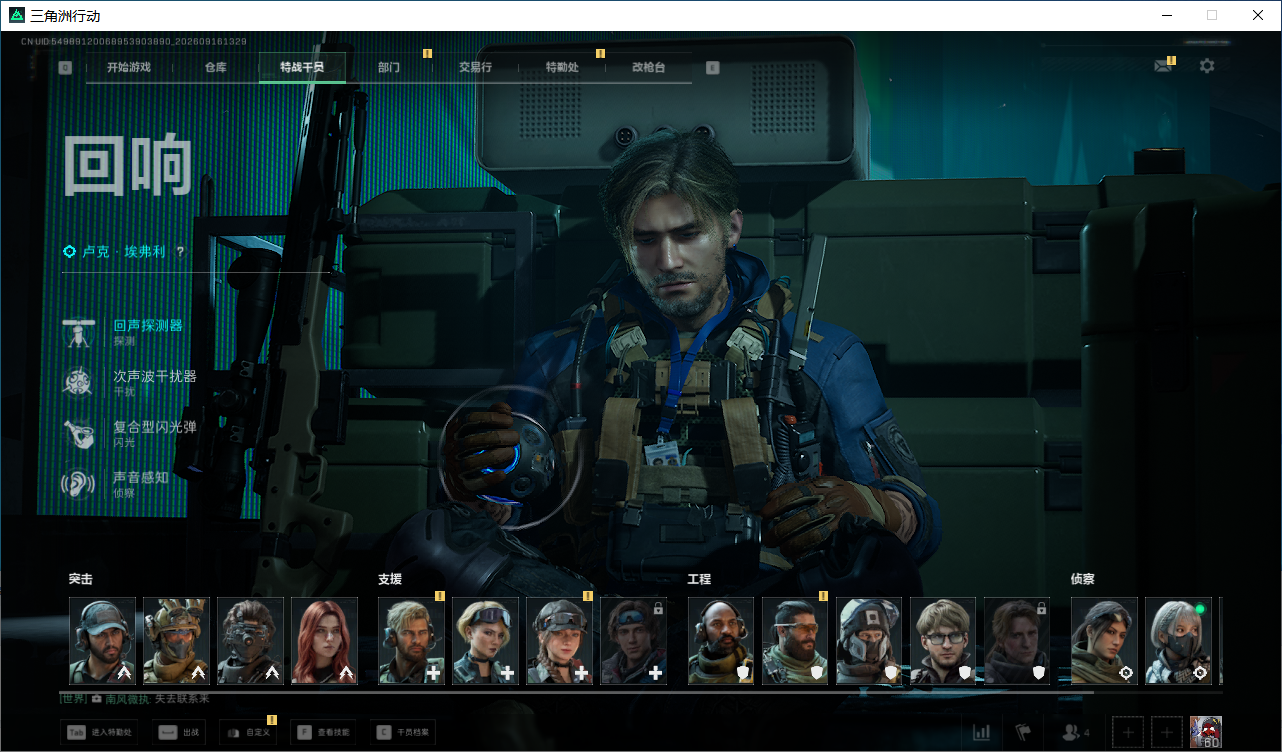1282x752 pixels.
Task: Click the active 特战干员 tab
Action: (x=302, y=68)
